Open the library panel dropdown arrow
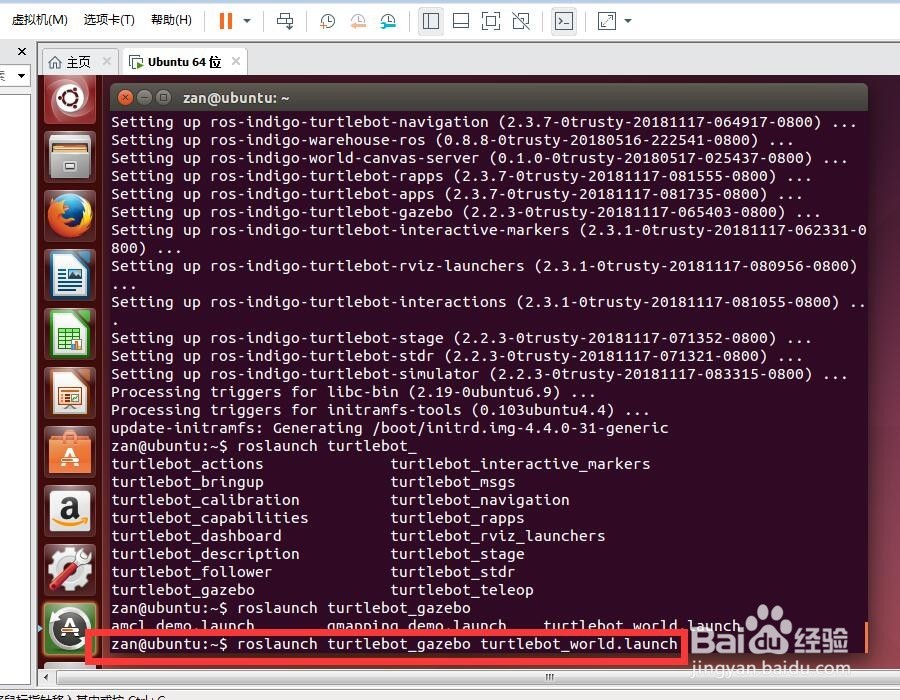Viewport: 900px width, 700px height. coord(21,76)
